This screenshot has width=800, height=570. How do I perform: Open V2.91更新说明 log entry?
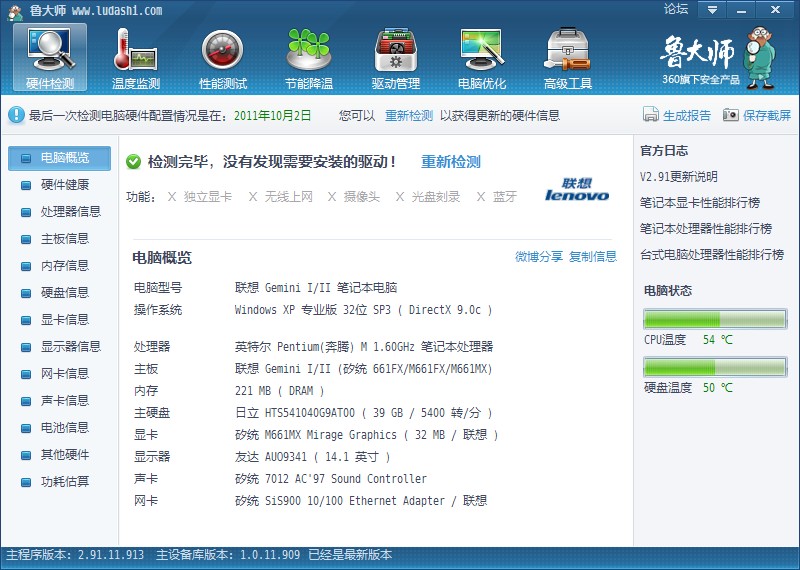[679, 177]
